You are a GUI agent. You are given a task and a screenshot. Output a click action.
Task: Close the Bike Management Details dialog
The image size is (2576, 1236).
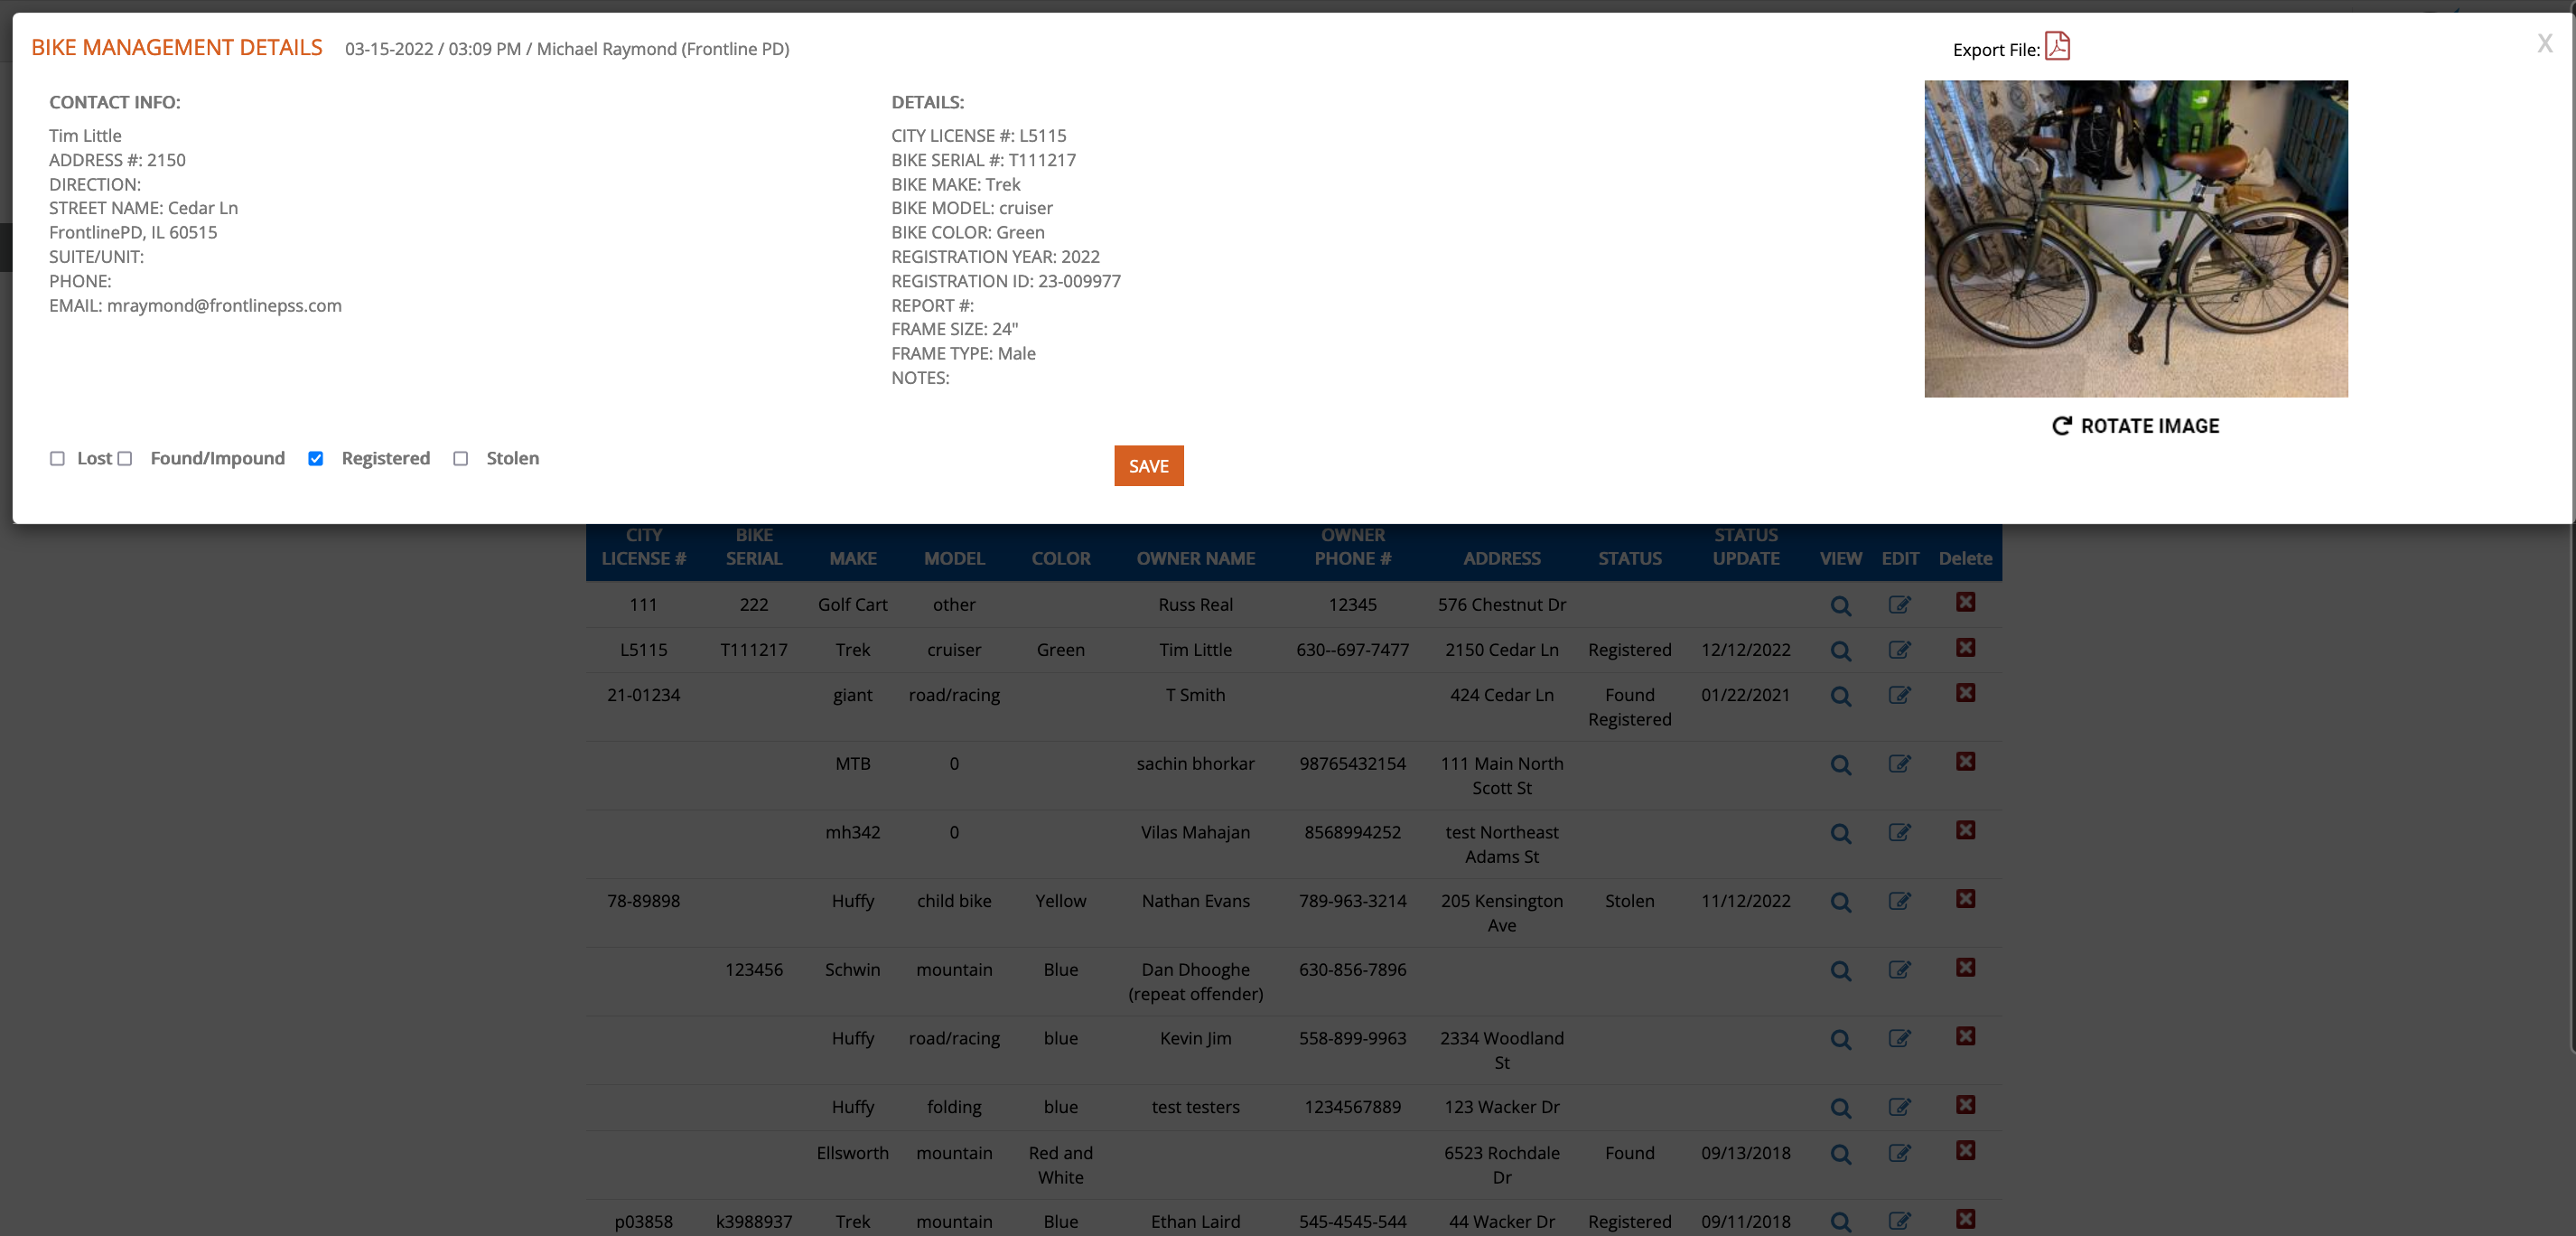tap(2544, 43)
